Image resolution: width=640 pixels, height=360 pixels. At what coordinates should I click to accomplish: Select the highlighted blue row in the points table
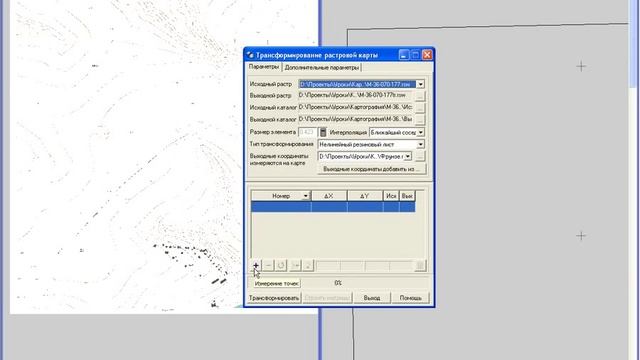coord(333,207)
